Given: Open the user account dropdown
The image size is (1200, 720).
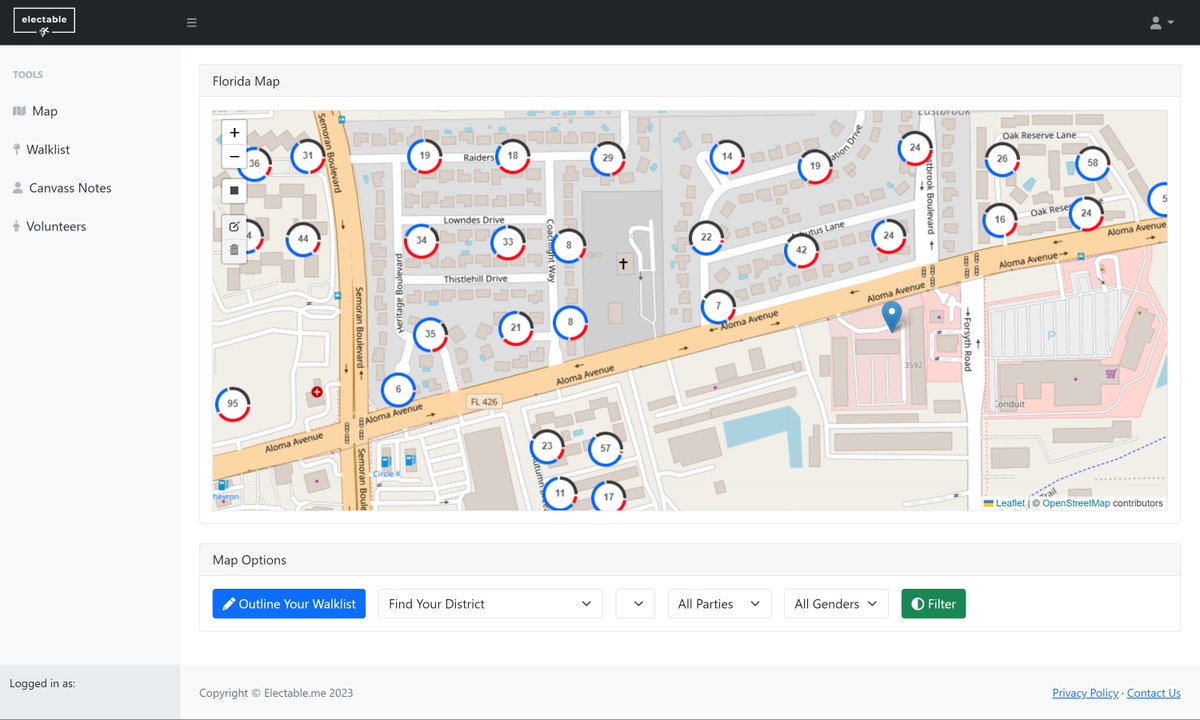Looking at the screenshot, I should tap(1161, 22).
